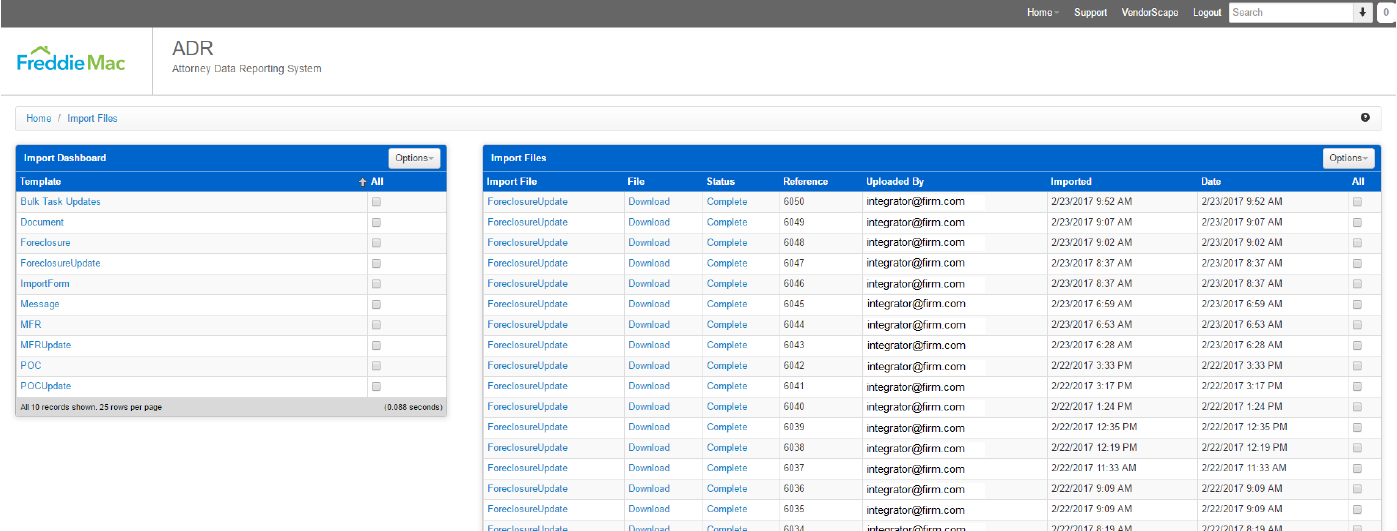The width and height of the screenshot is (1397, 531).
Task: Open Bulk Task Updates template
Action: pyautogui.click(x=60, y=202)
